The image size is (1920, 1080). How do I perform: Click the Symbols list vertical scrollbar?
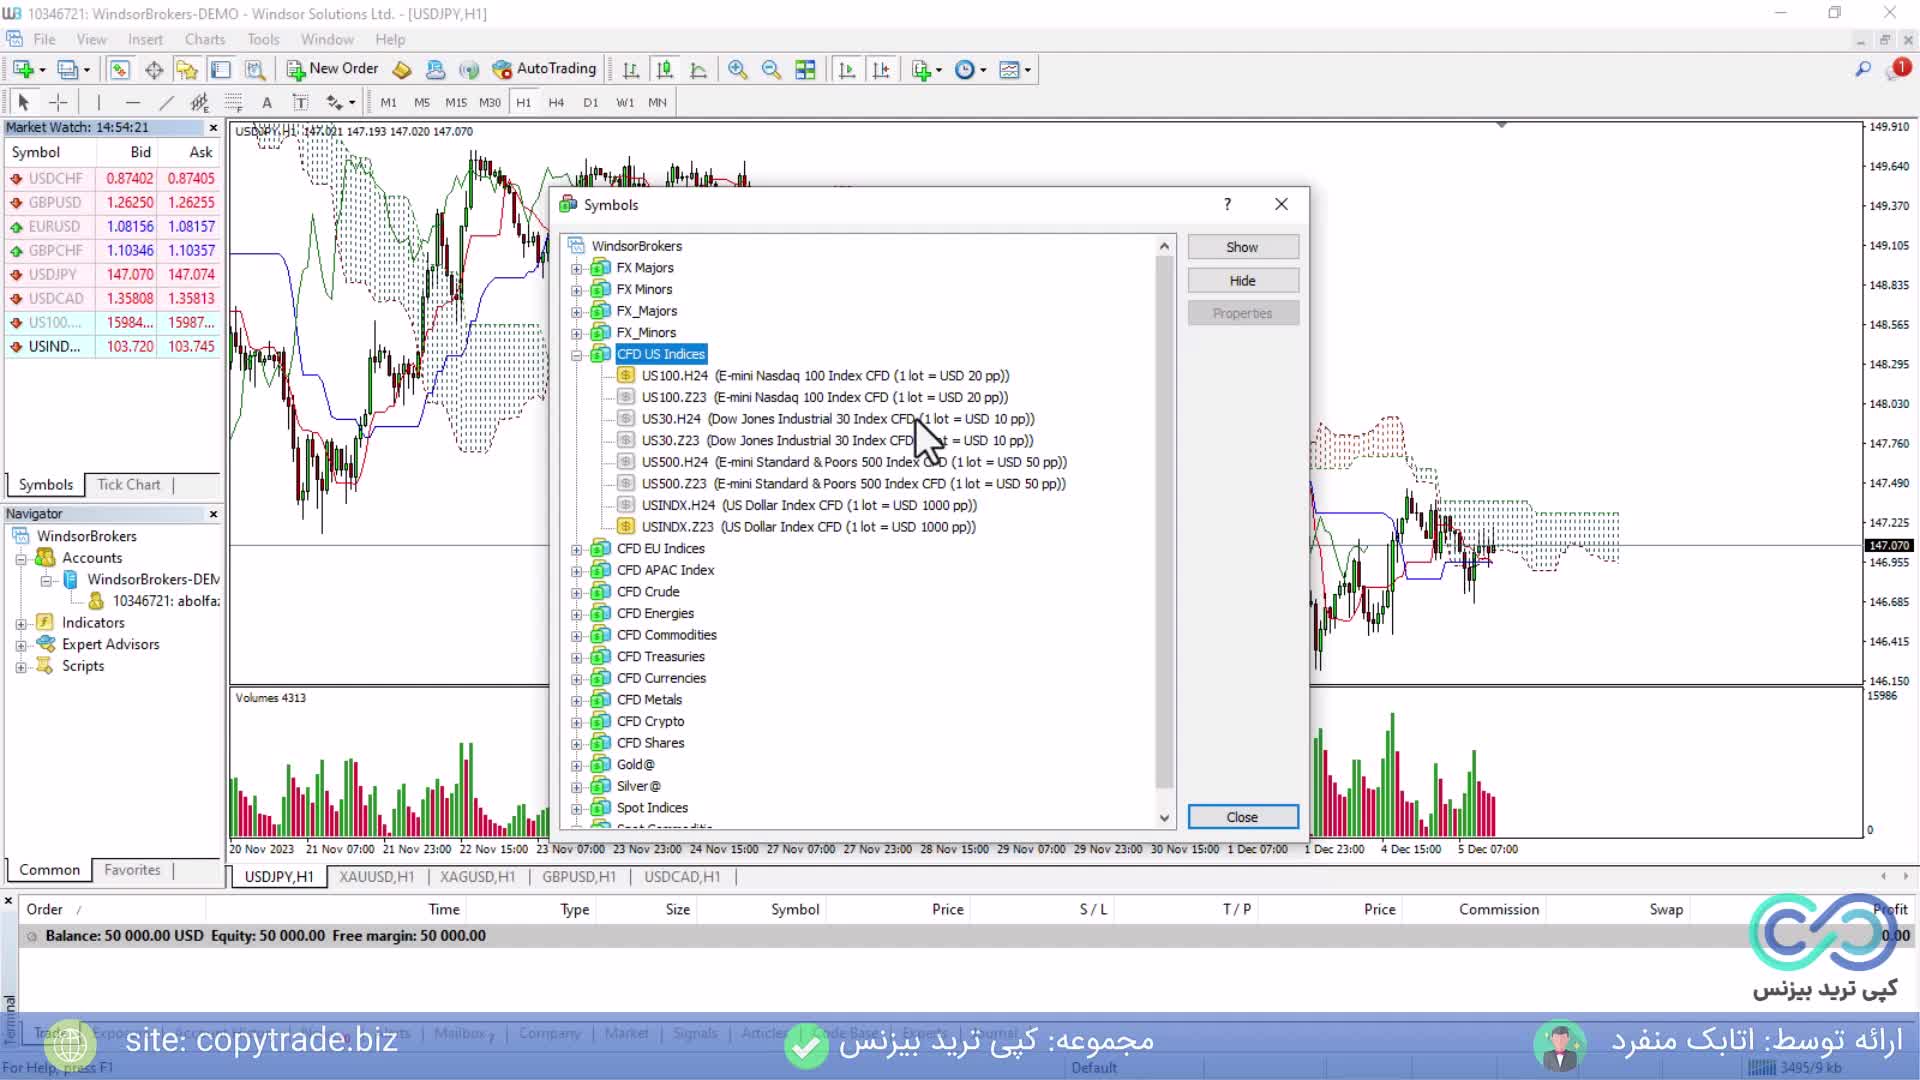point(1164,520)
